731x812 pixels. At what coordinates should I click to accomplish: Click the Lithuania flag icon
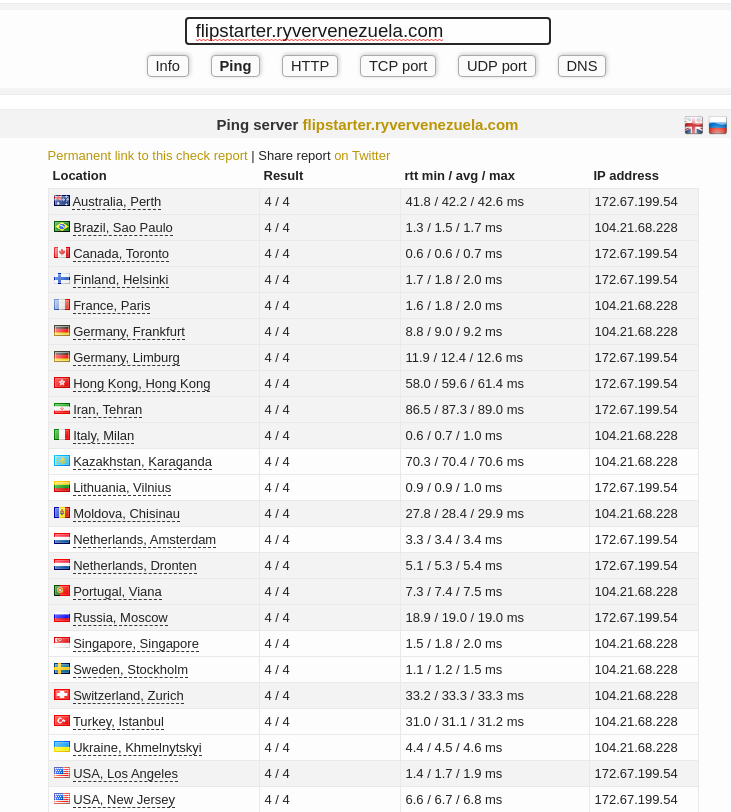click(x=62, y=486)
